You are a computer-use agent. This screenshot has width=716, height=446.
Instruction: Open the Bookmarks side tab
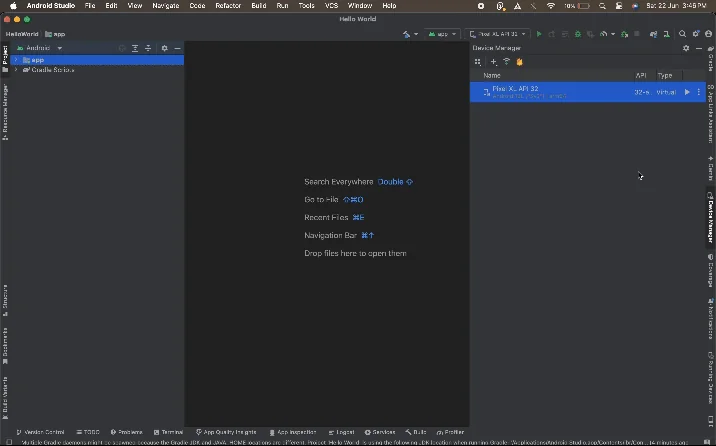pos(5,346)
